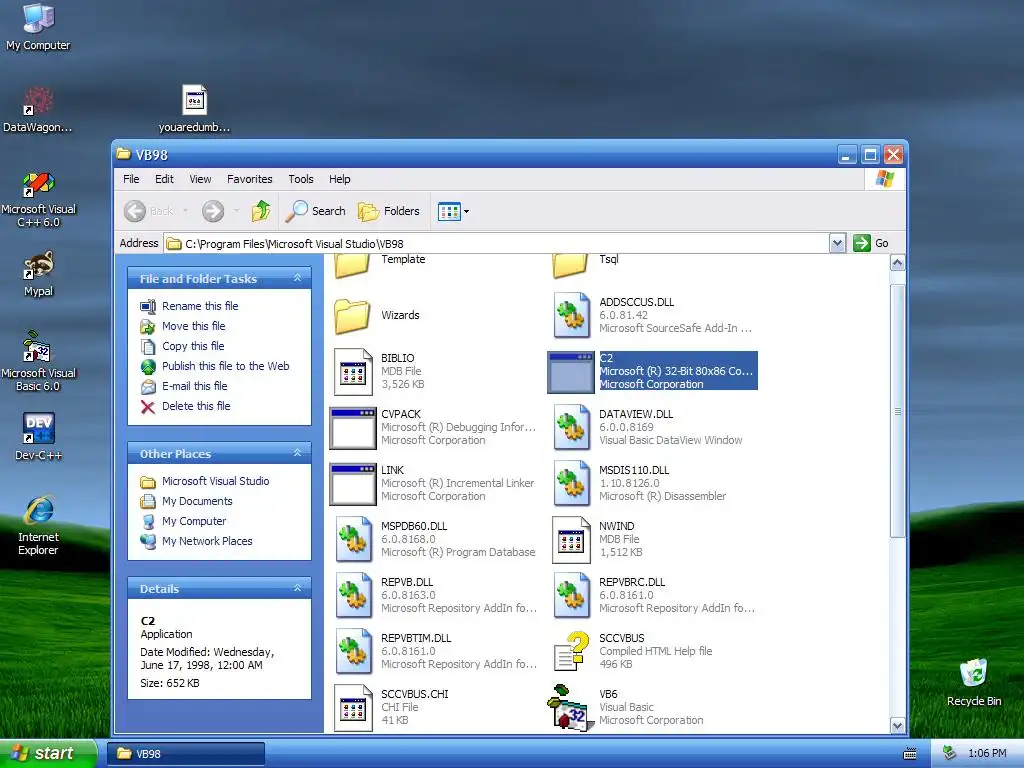Click Copy this file link
Image resolution: width=1024 pixels, height=768 pixels.
tap(193, 346)
